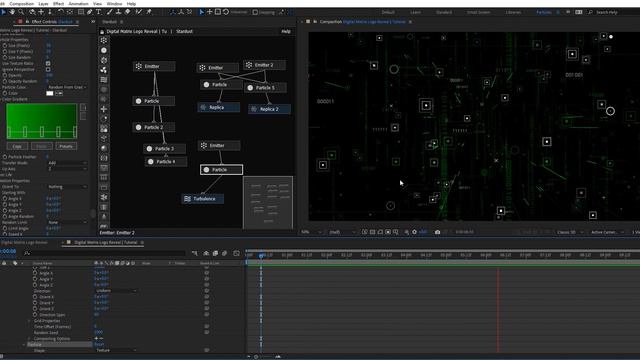Image resolution: width=640 pixels, height=360 pixels.
Task: Select the Pen tool
Action: point(89,12)
